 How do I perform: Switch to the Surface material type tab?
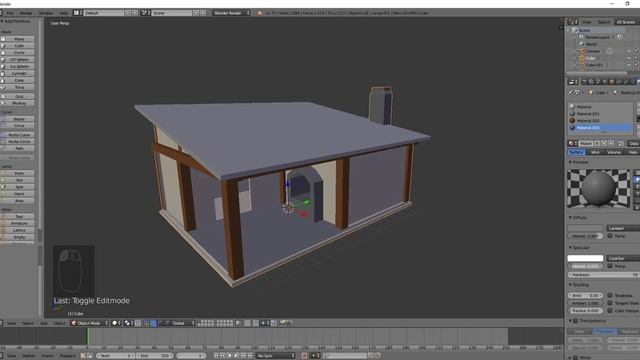pos(576,152)
